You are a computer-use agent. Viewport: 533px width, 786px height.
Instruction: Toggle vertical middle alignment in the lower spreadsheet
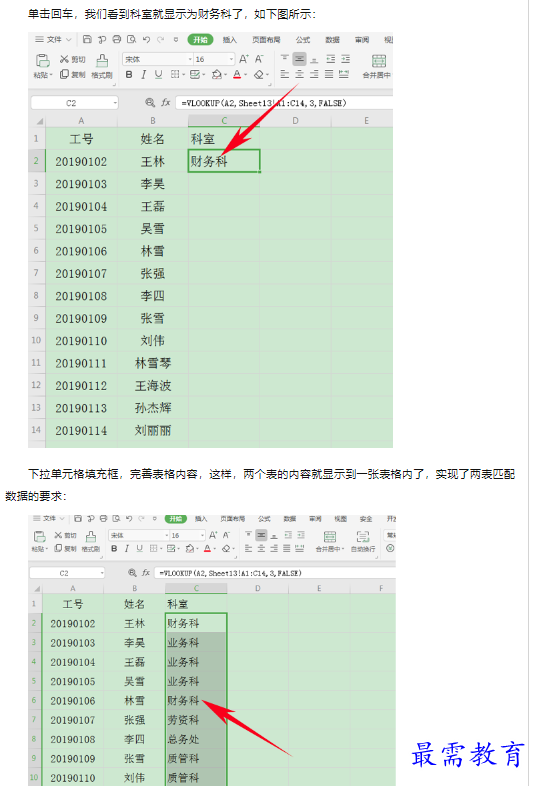[x=261, y=535]
